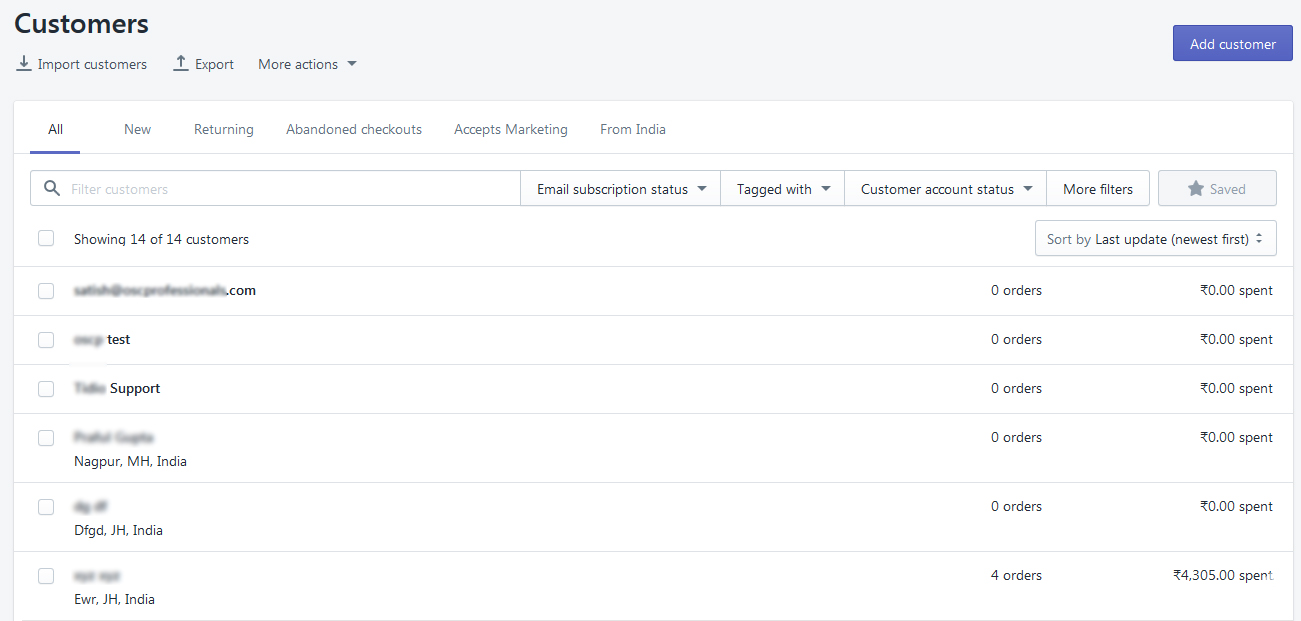Select checkbox for Dfgd, JH customer
The width and height of the screenshot is (1301, 621).
point(46,507)
